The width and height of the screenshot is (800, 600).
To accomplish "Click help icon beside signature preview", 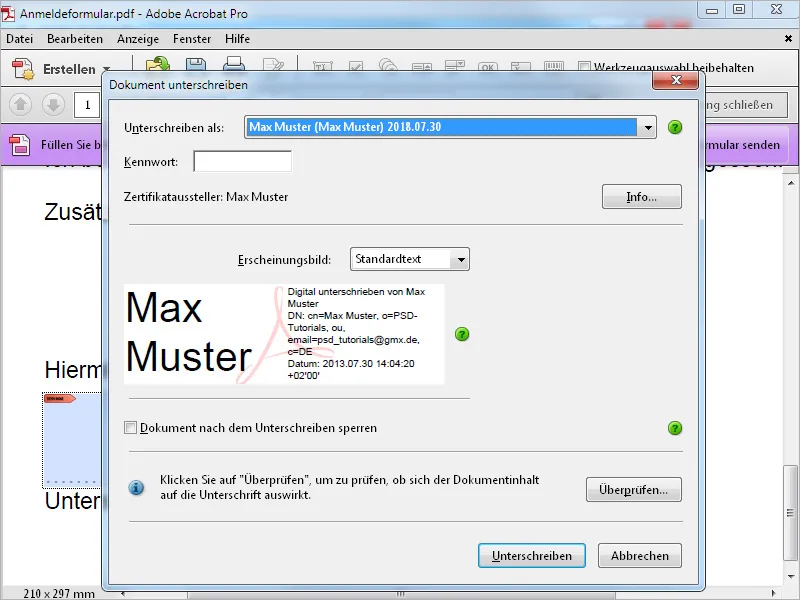I will click(462, 334).
